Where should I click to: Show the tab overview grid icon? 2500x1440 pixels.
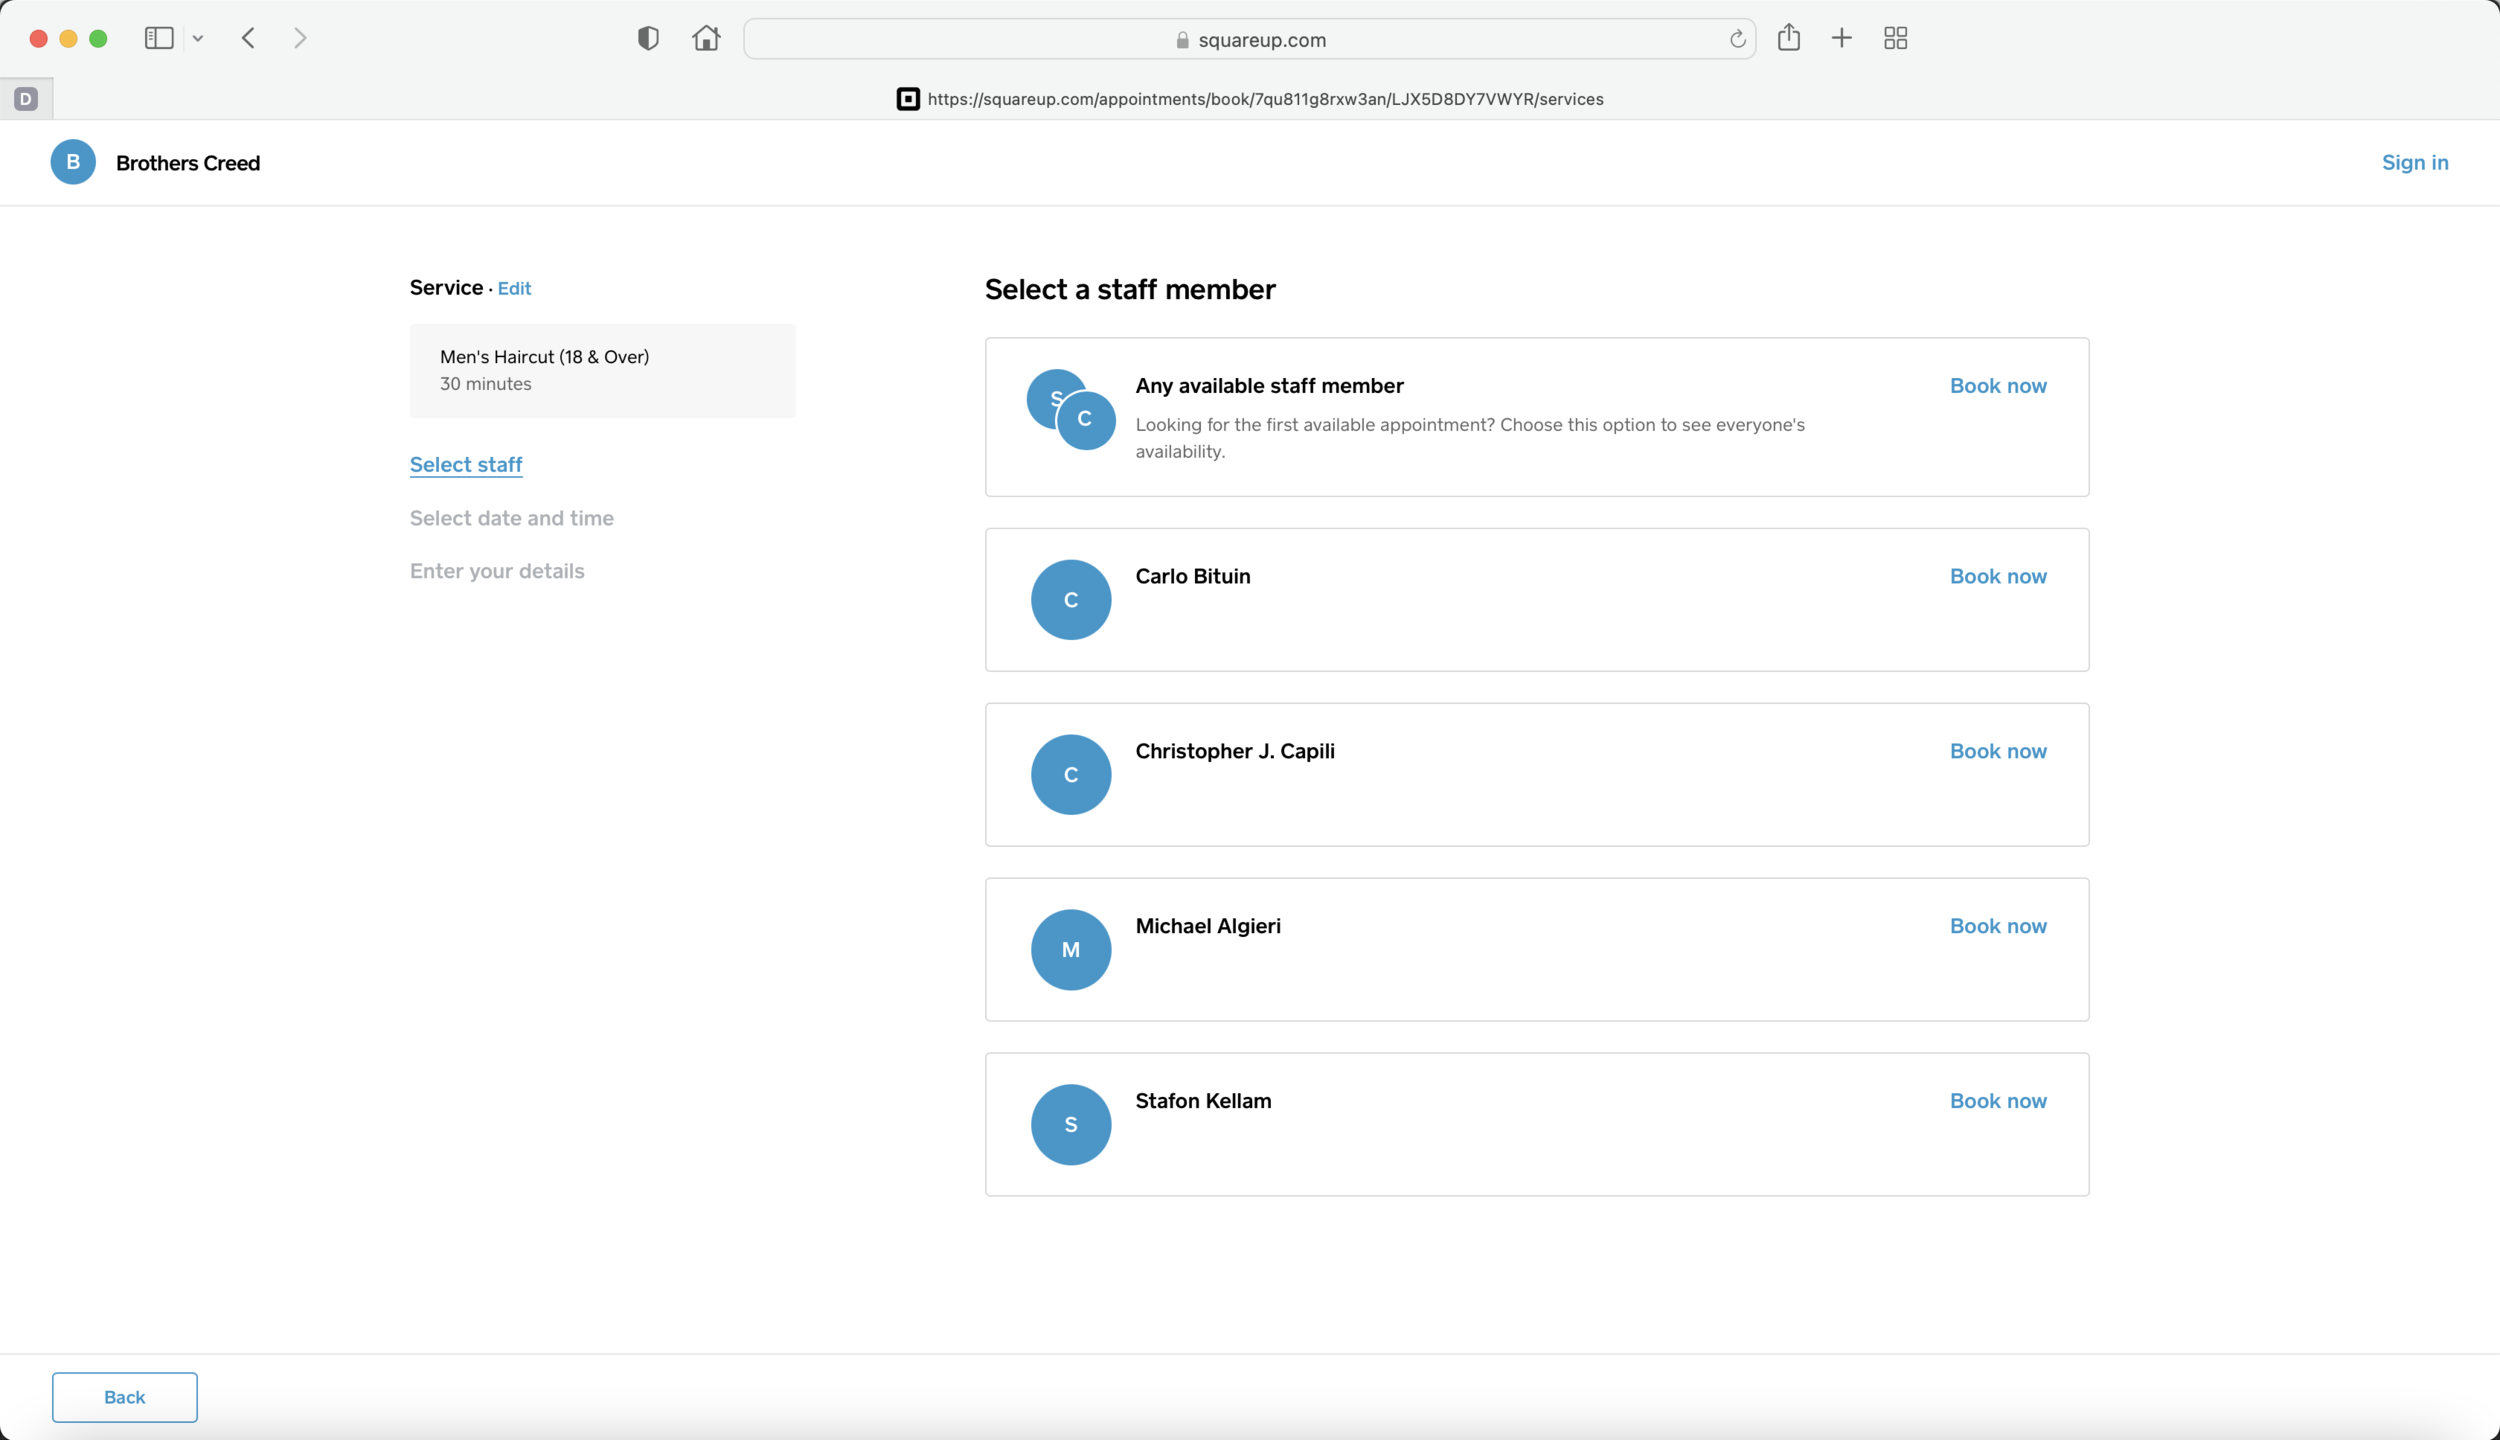(x=1895, y=38)
